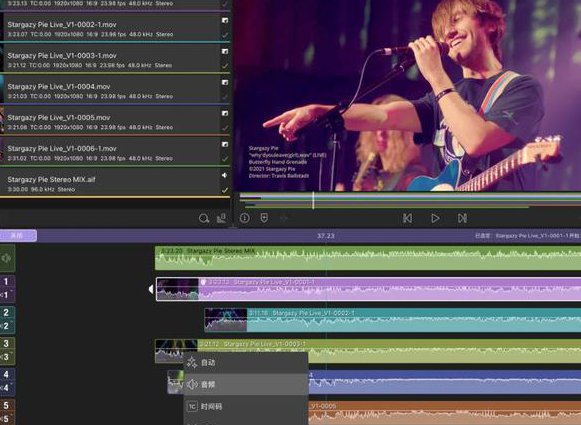Click the Stargazy Pie Live_V1-0002-1 clip thumbnail
The image size is (581, 425).
226,320
